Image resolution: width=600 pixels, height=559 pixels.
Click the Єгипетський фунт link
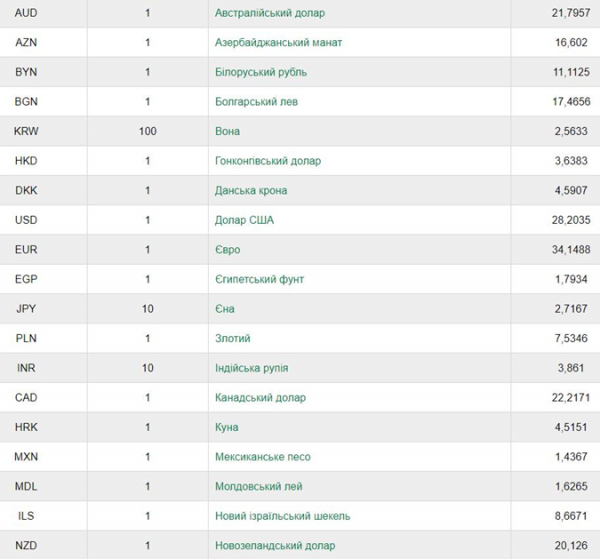coord(259,279)
